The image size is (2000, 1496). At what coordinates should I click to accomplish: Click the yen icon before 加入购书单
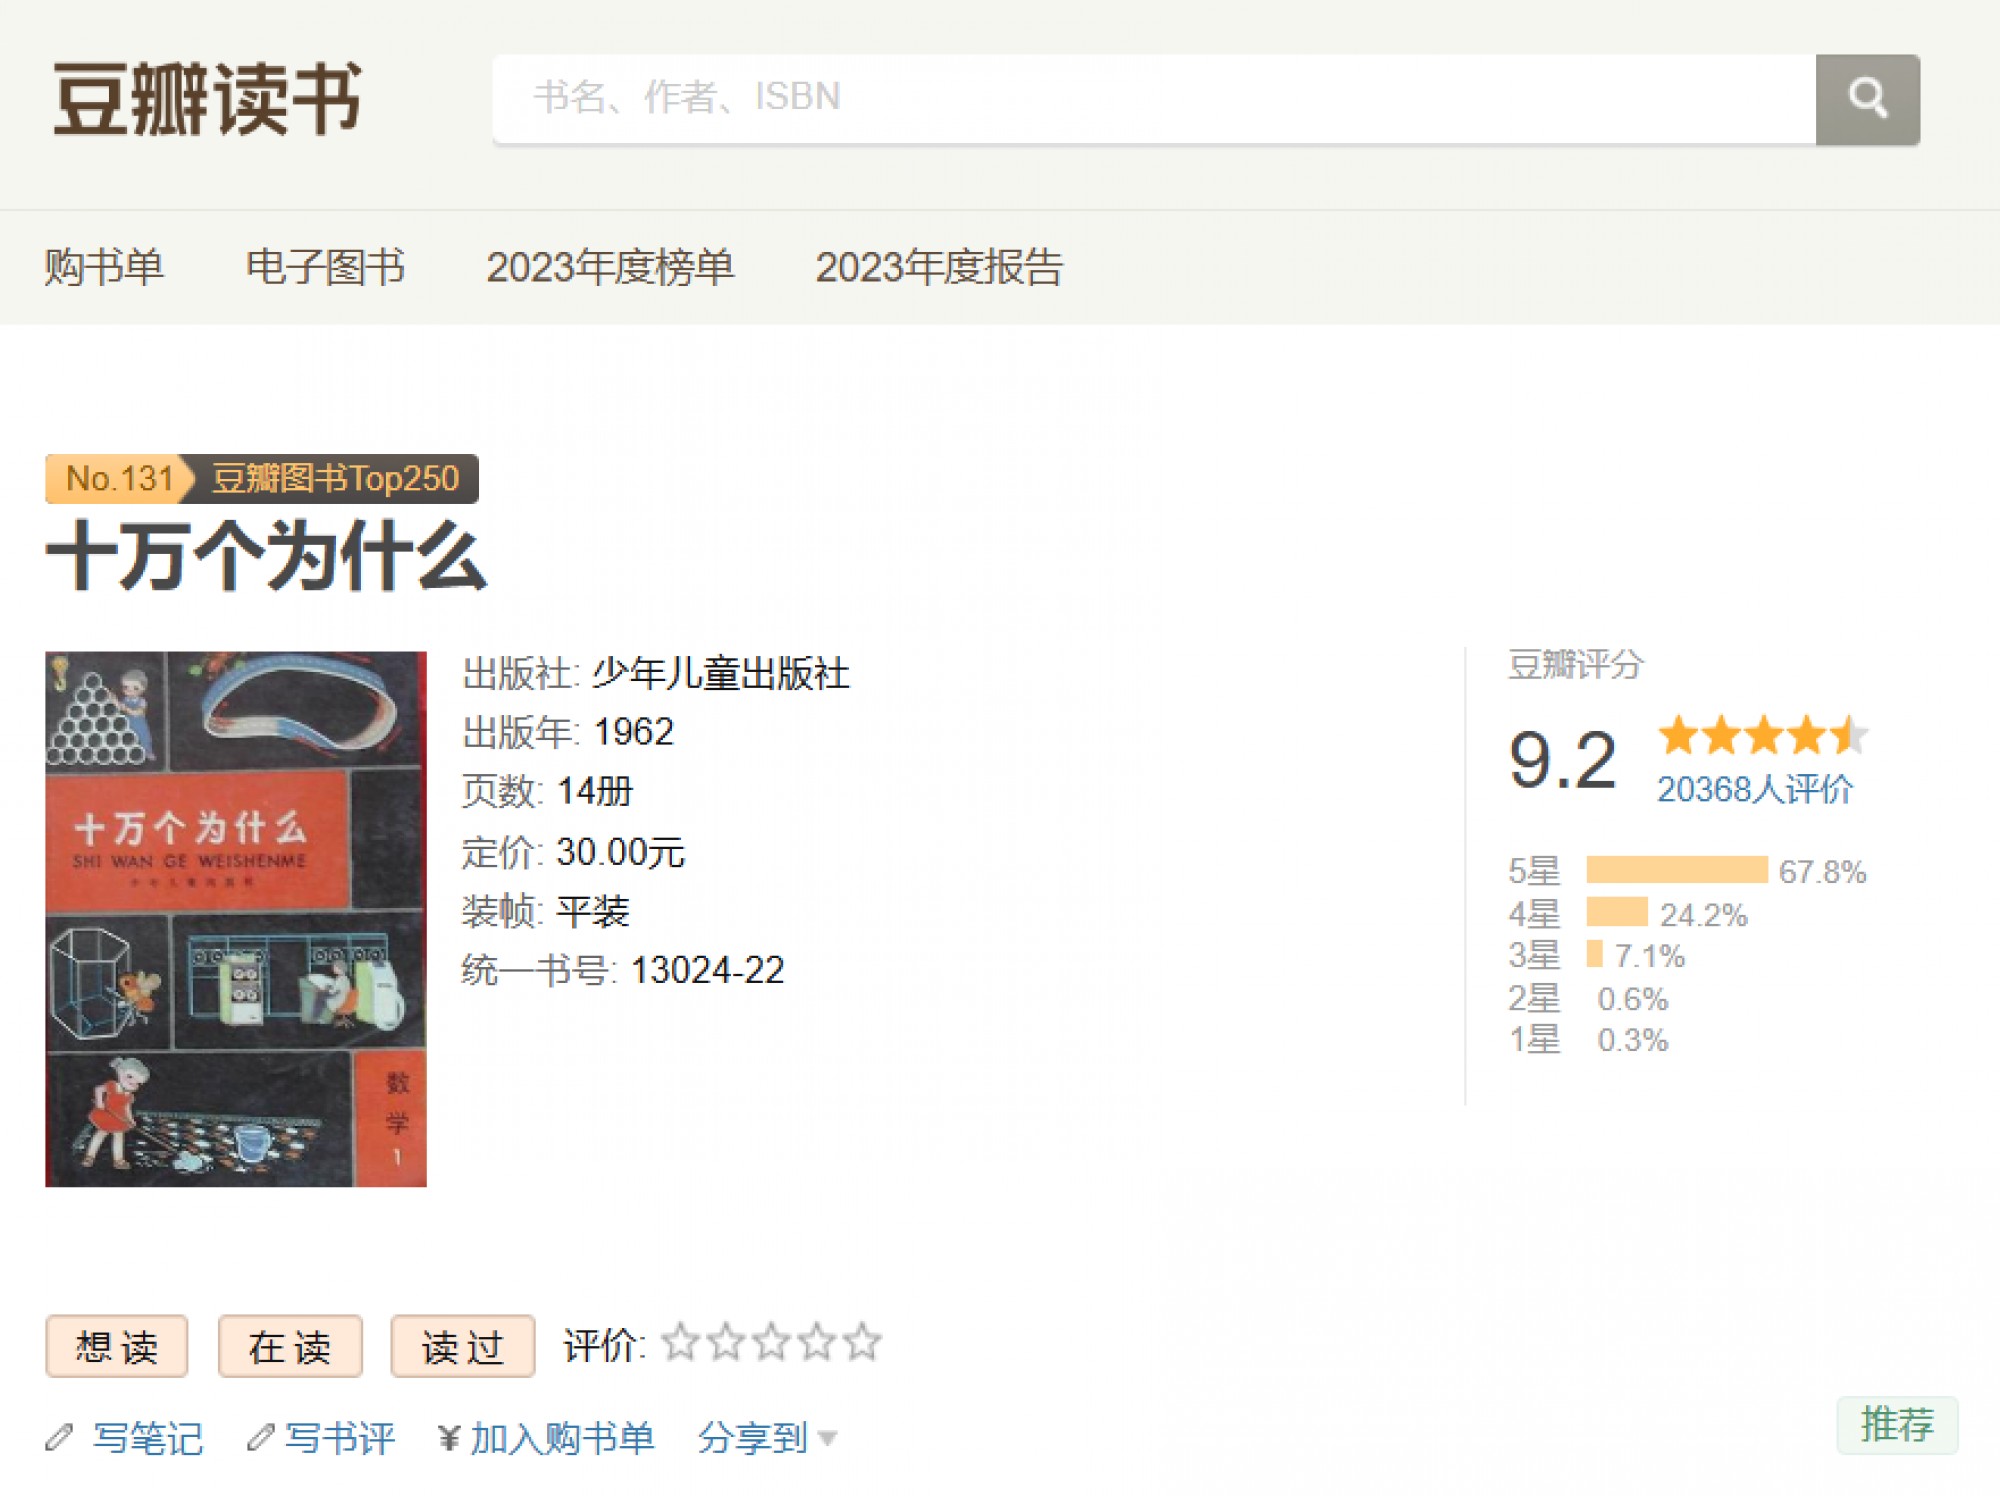(449, 1438)
